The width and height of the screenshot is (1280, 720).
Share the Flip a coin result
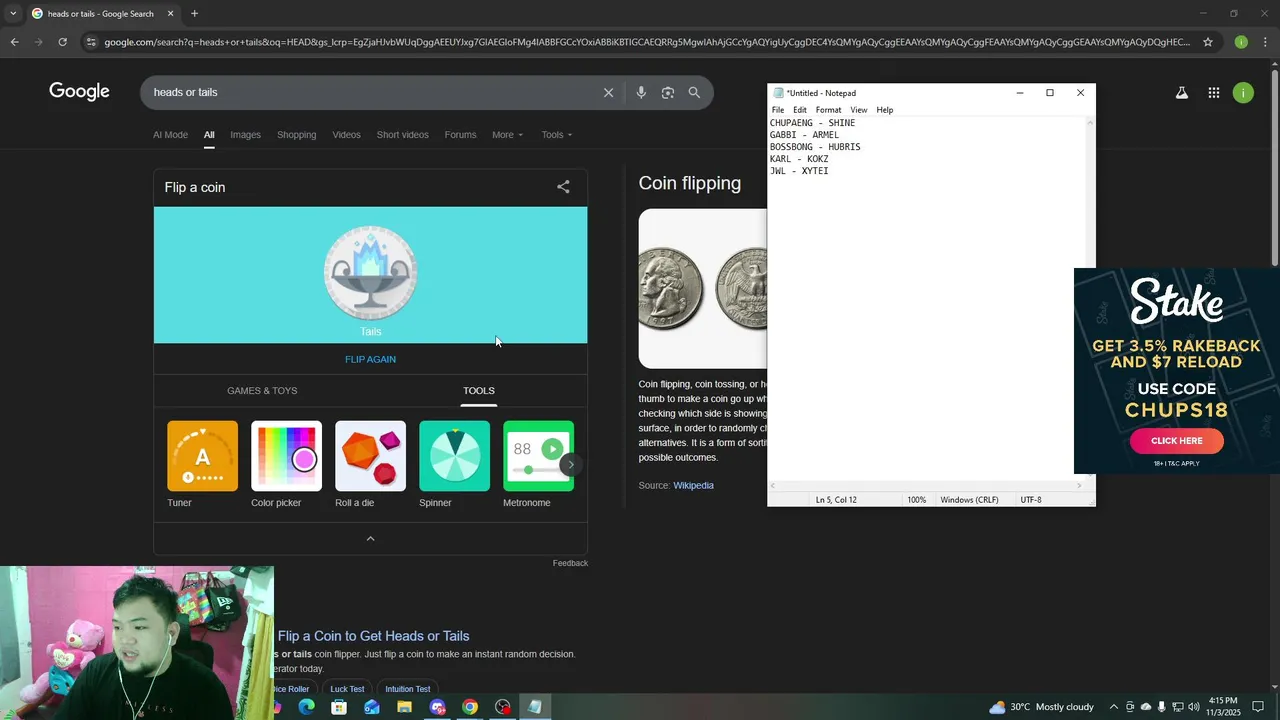(x=563, y=187)
